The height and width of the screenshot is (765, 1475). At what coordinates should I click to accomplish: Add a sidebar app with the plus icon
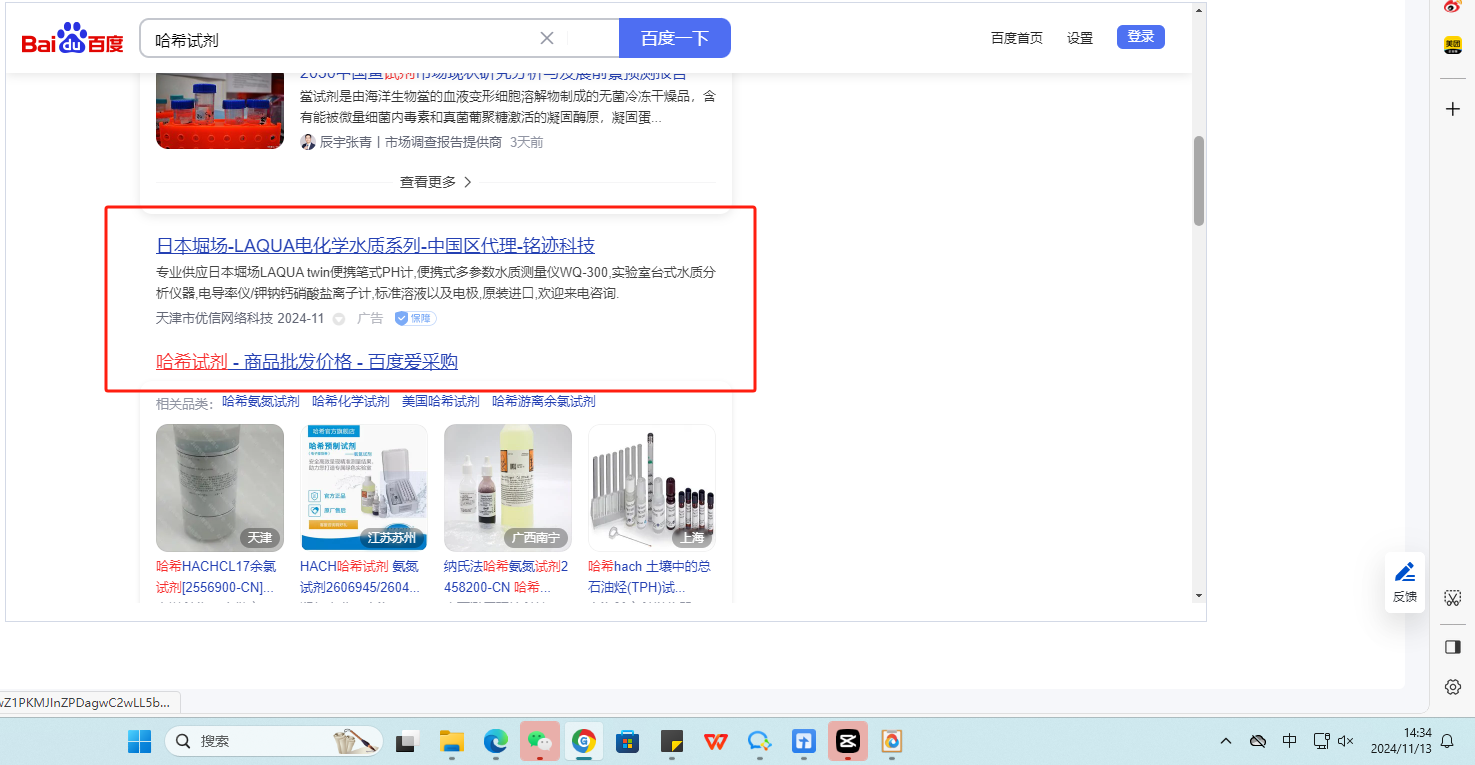[x=1453, y=109]
